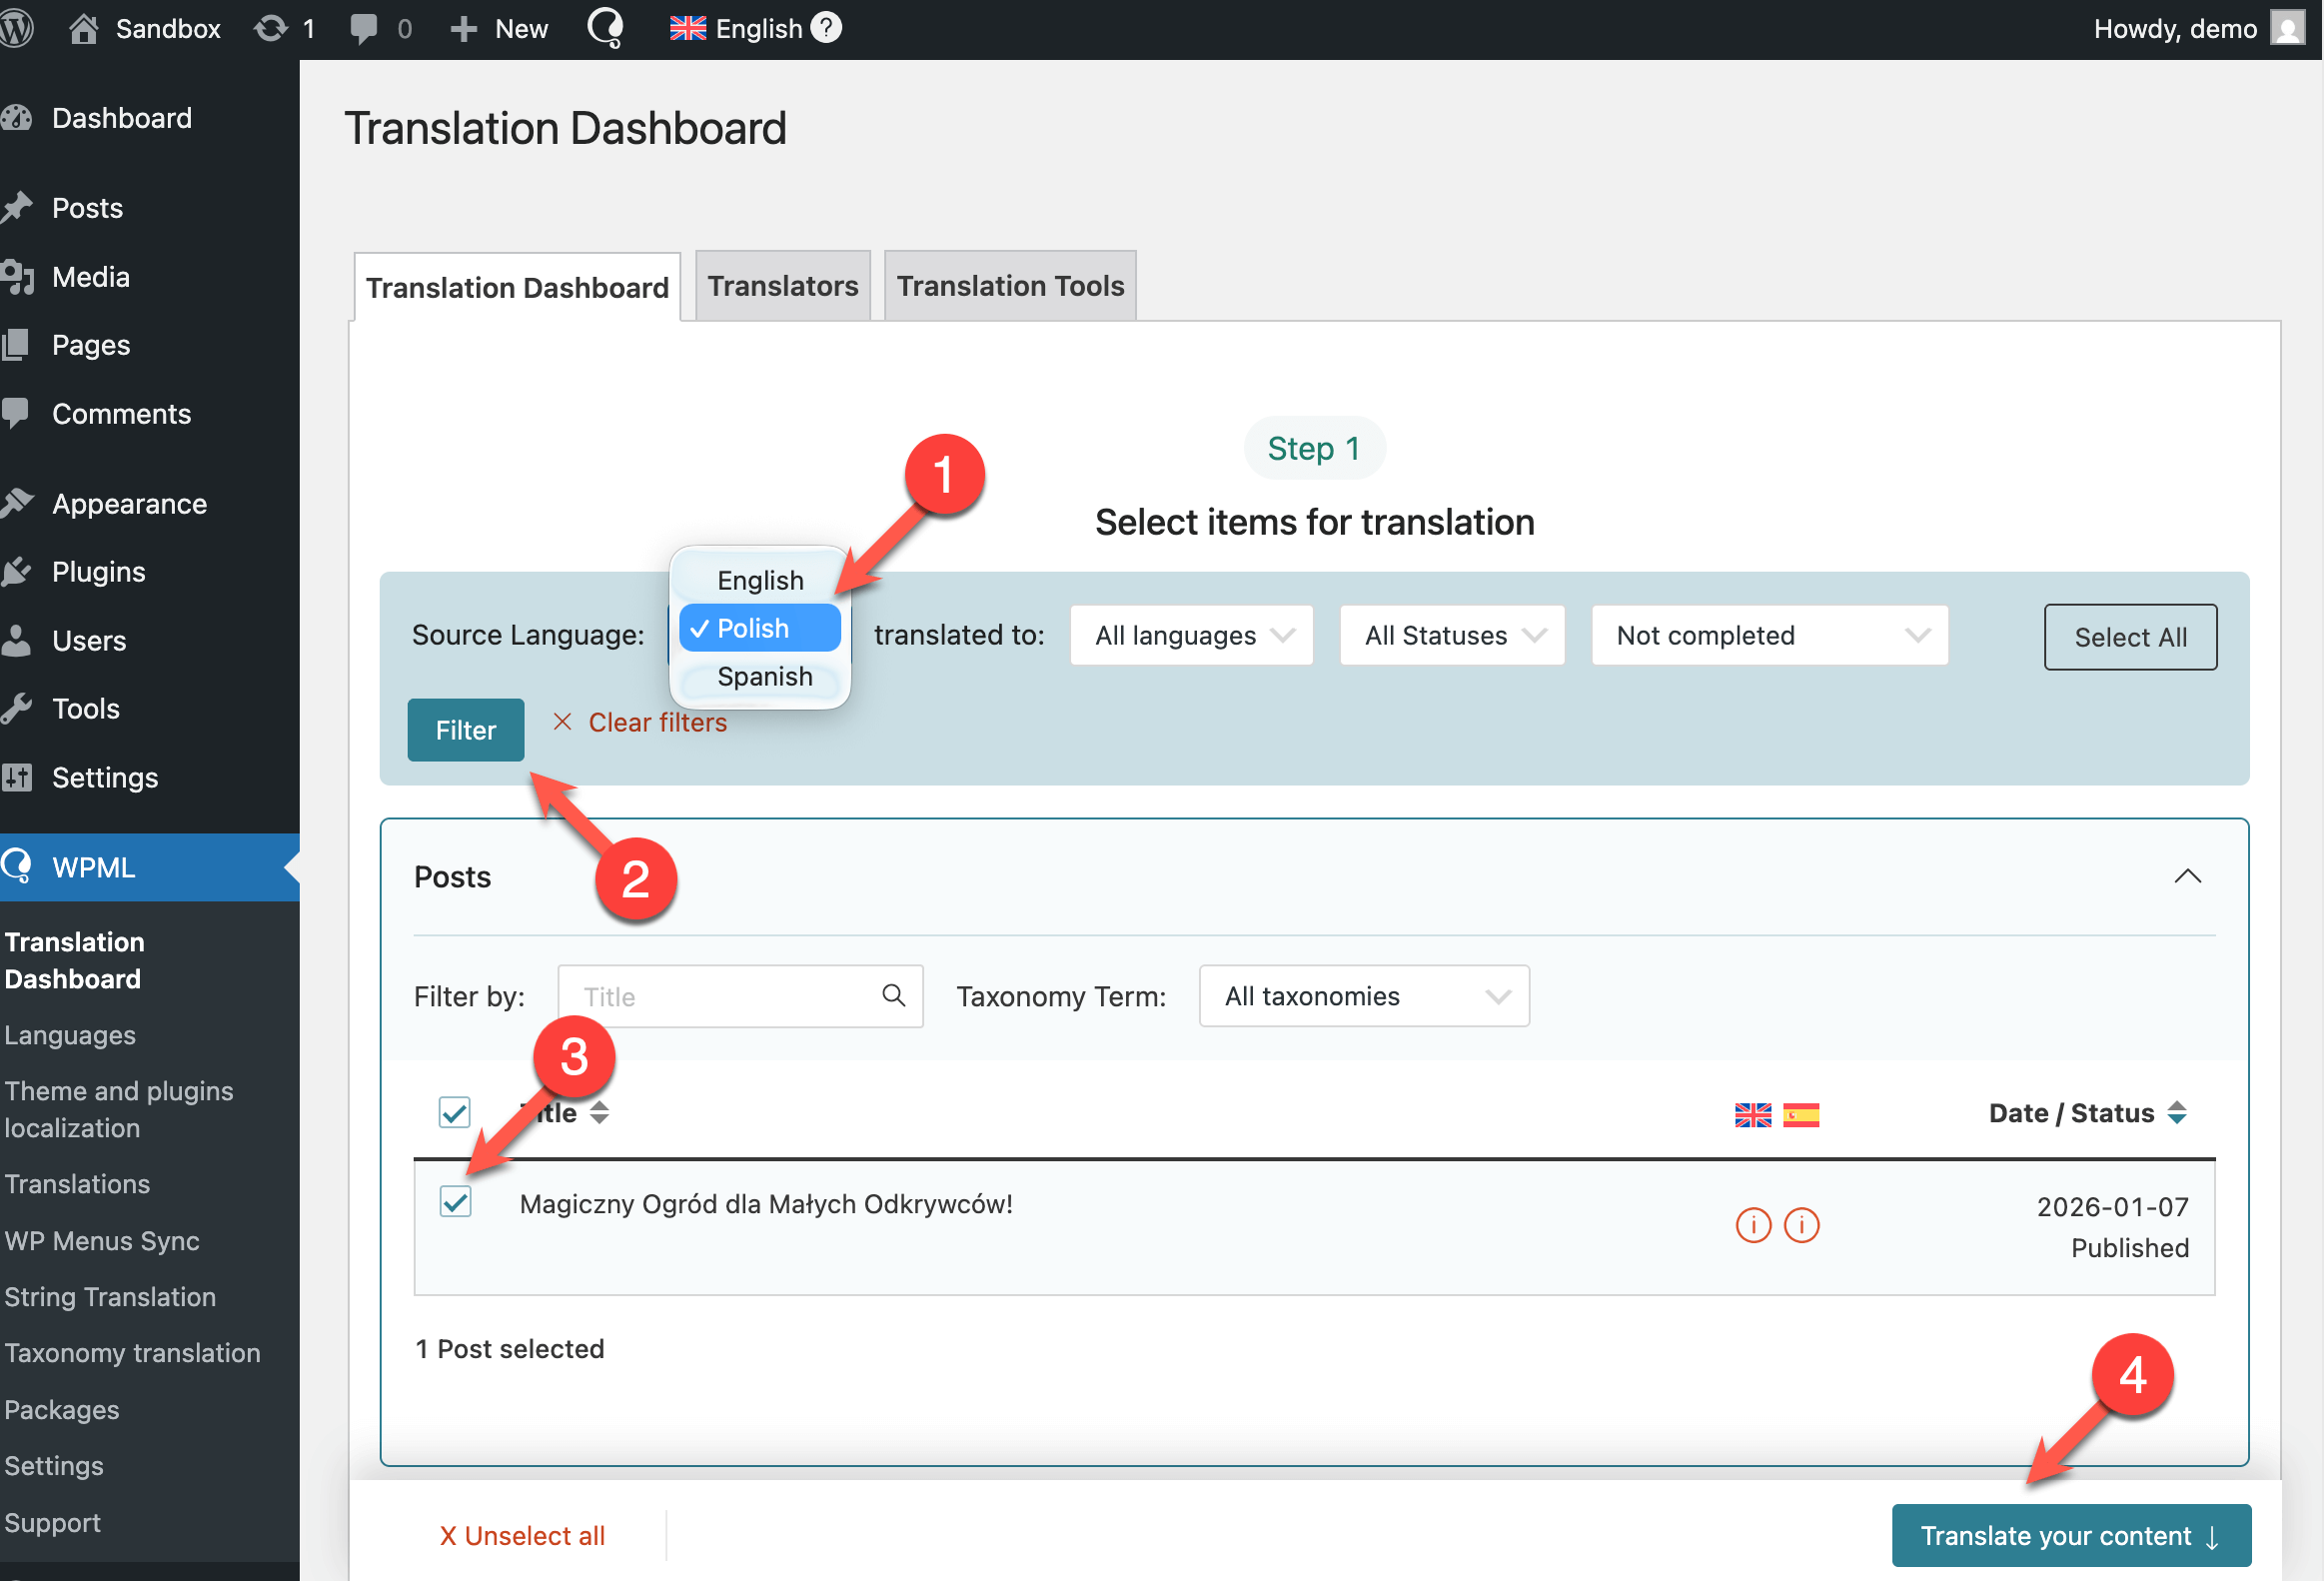Open the All taxonomies dropdown
The image size is (2324, 1581).
(x=1363, y=996)
